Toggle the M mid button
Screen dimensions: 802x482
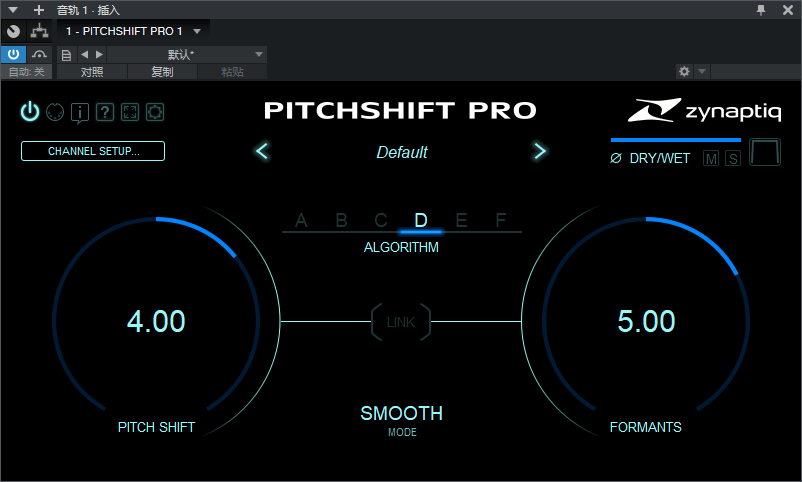[711, 159]
